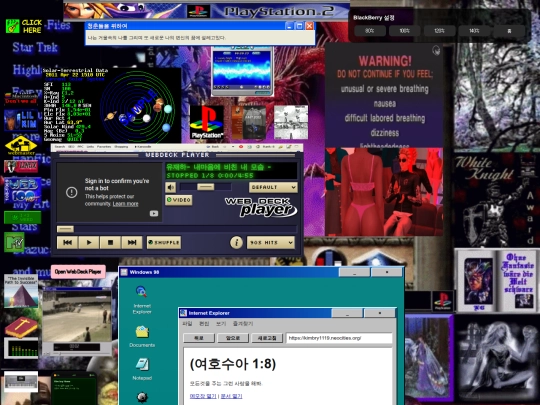
Task: Skip to previous track in Webdeck Player
Action: [68, 242]
